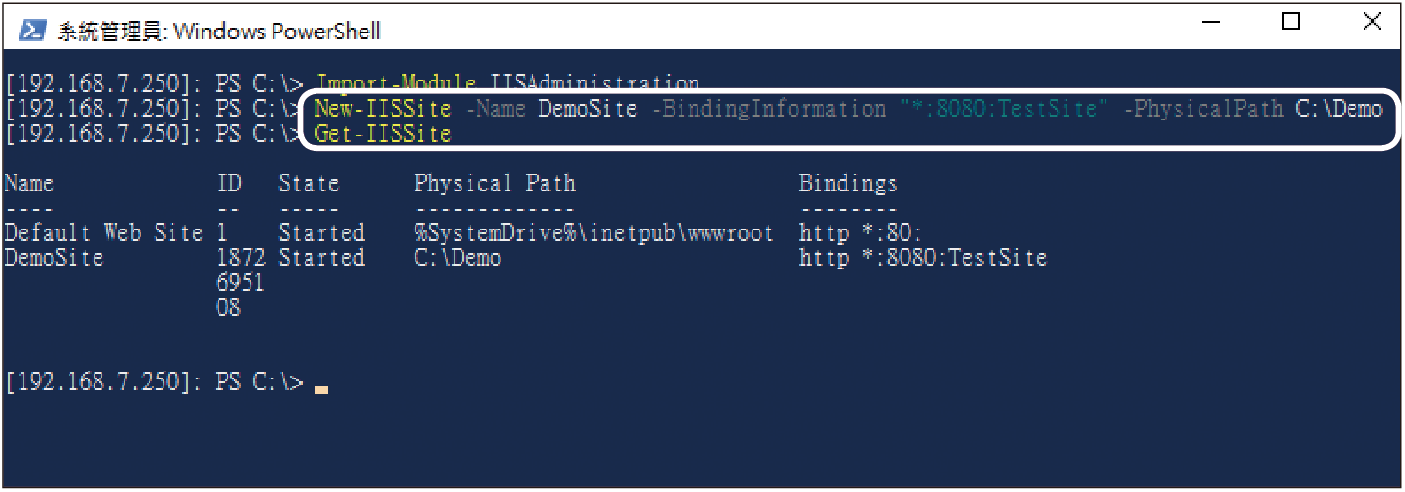Click the http *:8080:TestSite binding entry

point(923,258)
